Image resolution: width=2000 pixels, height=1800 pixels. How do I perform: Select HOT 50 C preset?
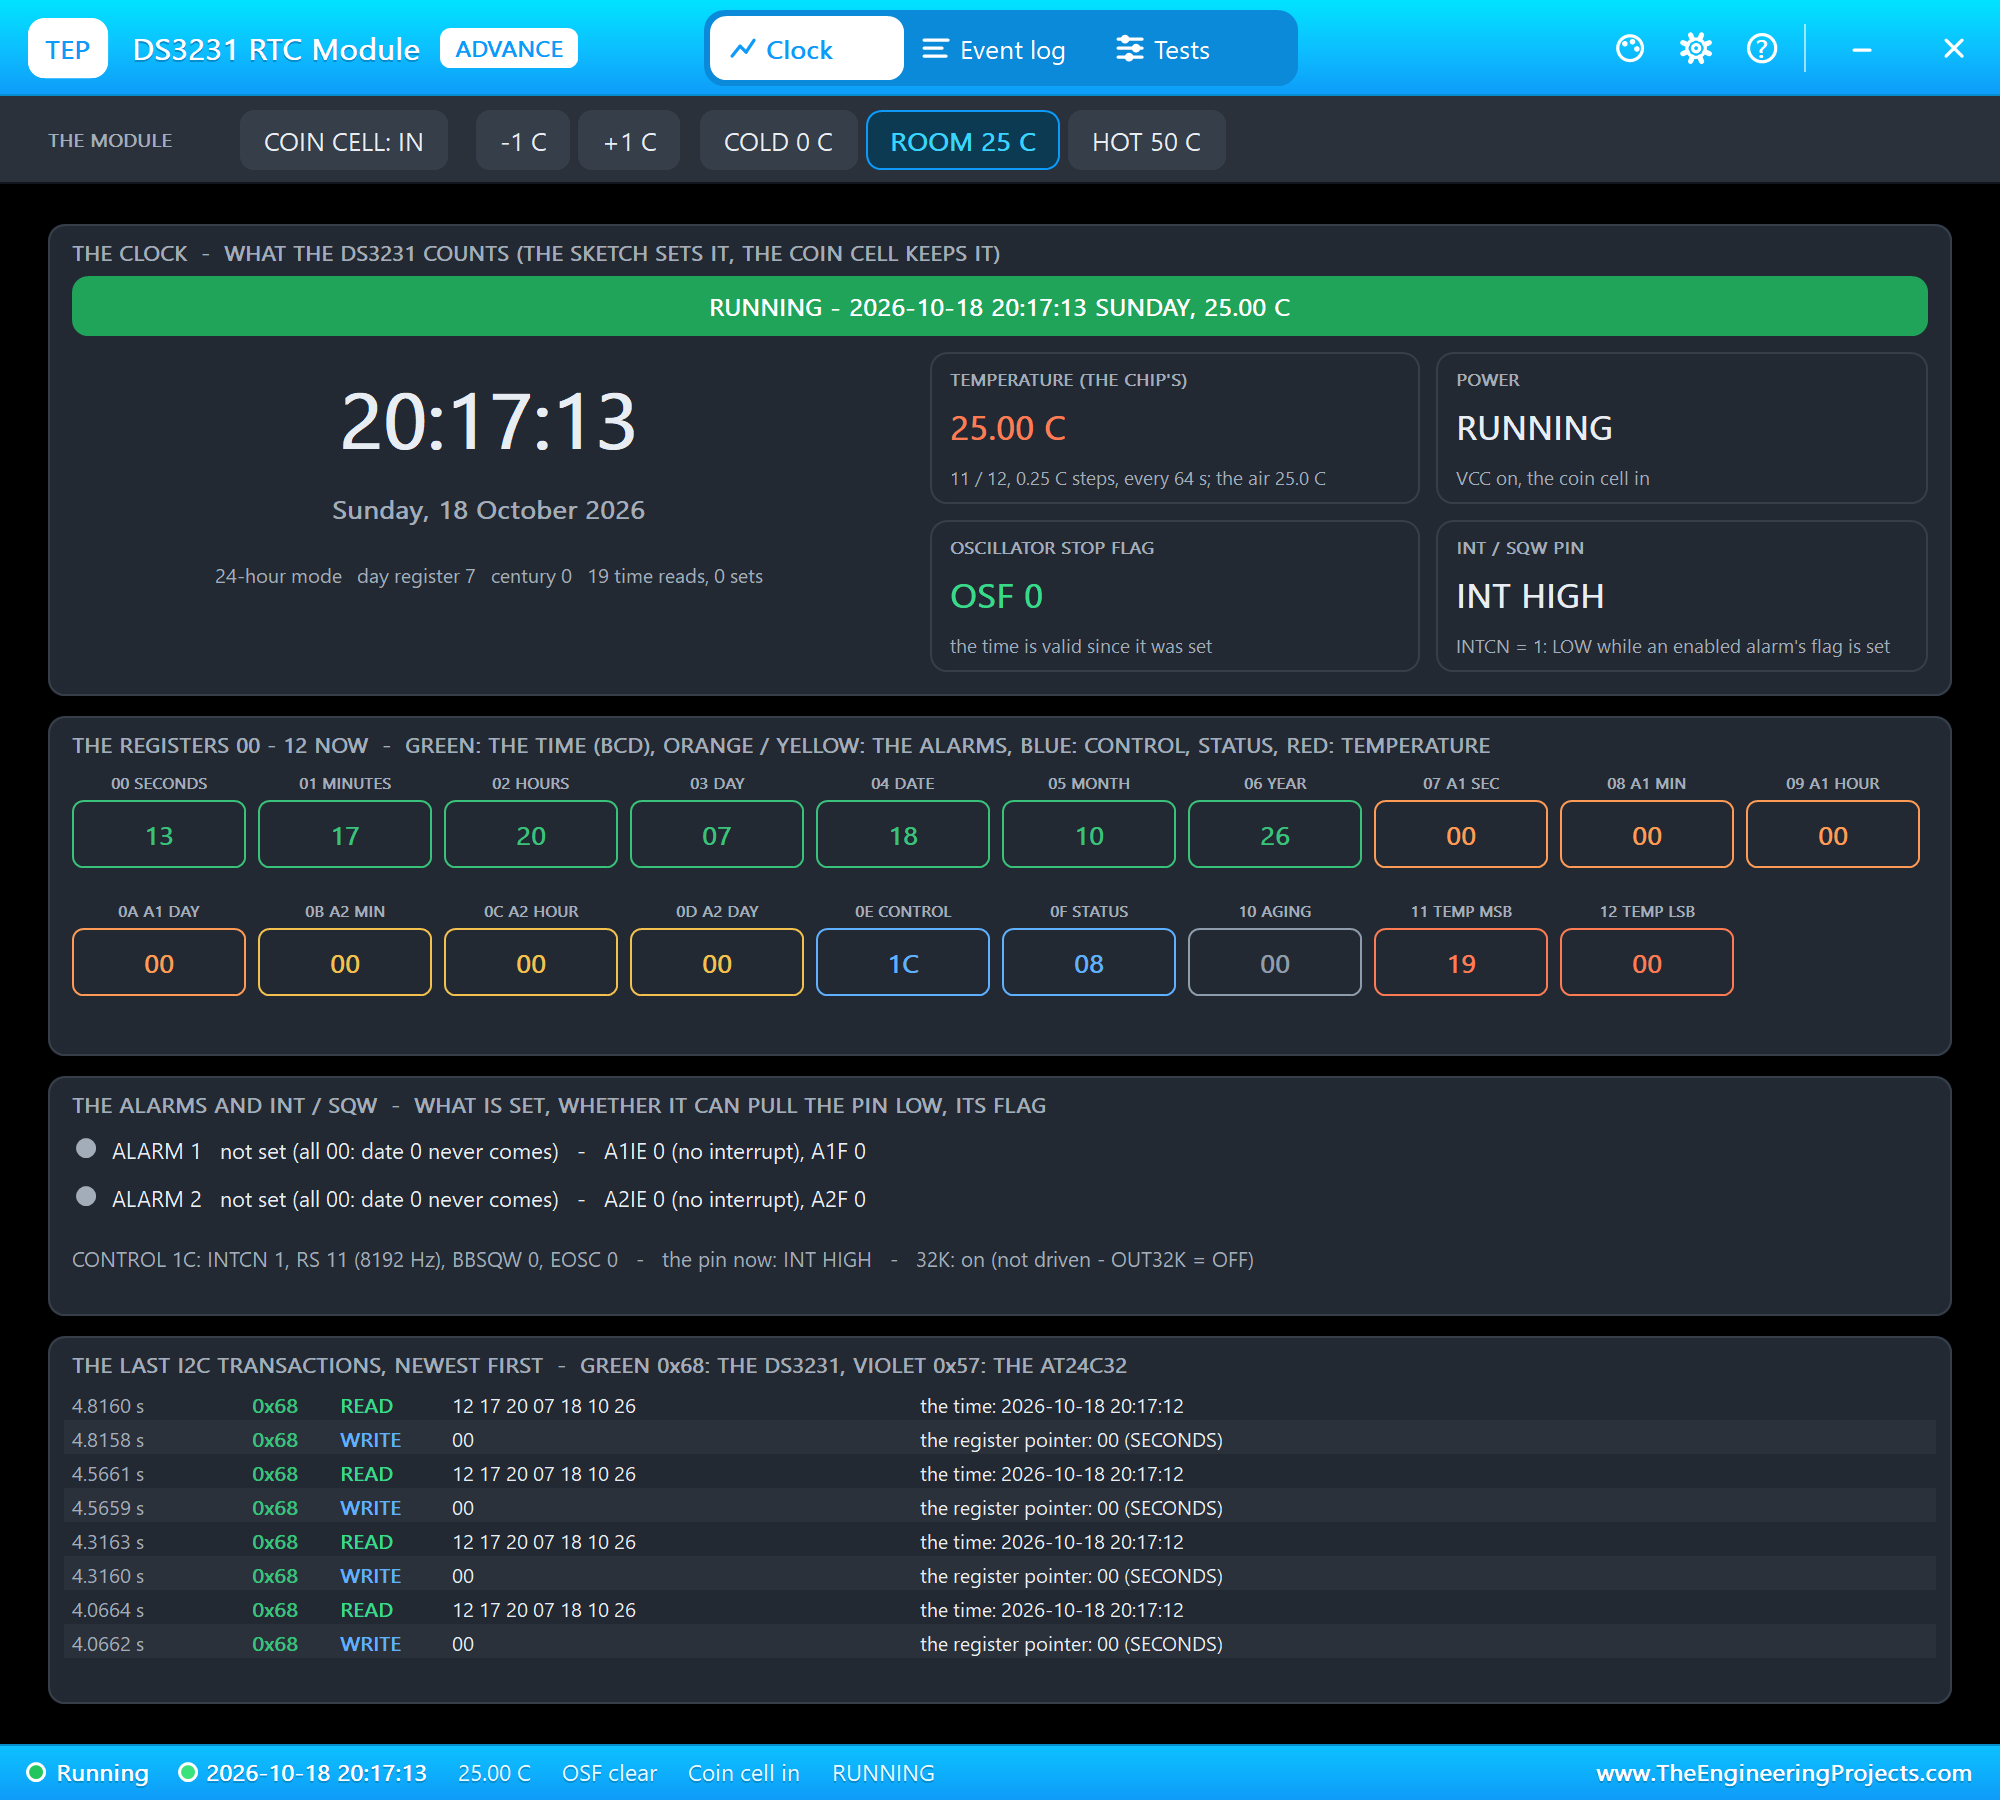pos(1146,141)
